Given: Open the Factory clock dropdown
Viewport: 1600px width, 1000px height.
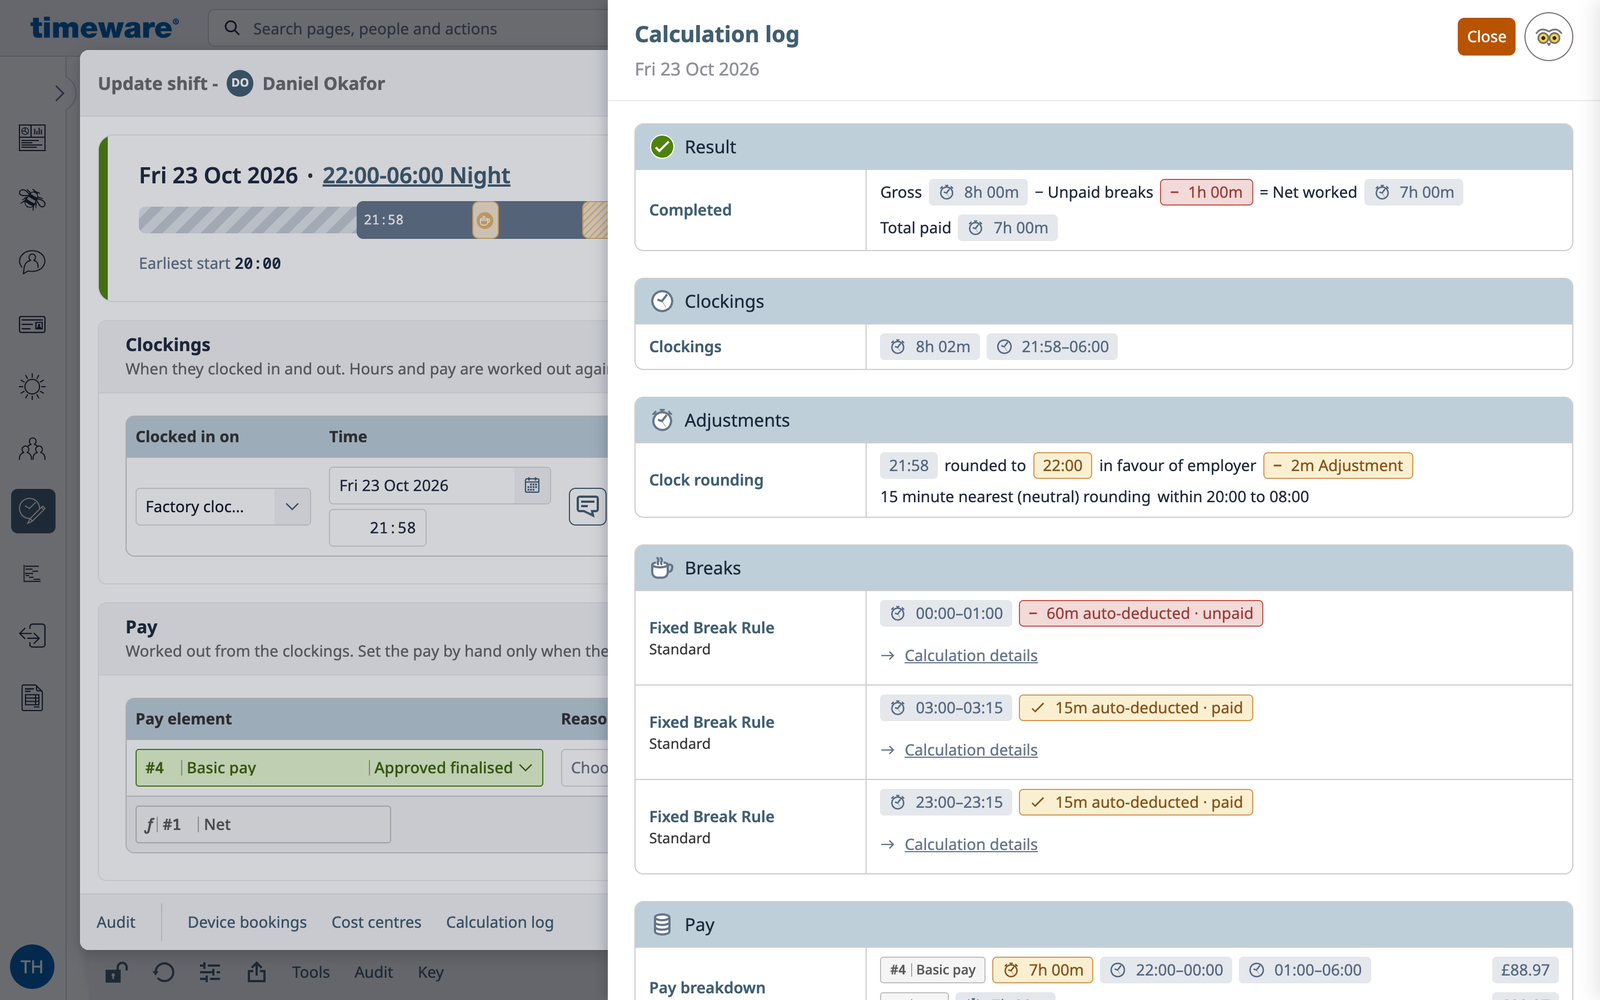Looking at the screenshot, I should coord(223,507).
